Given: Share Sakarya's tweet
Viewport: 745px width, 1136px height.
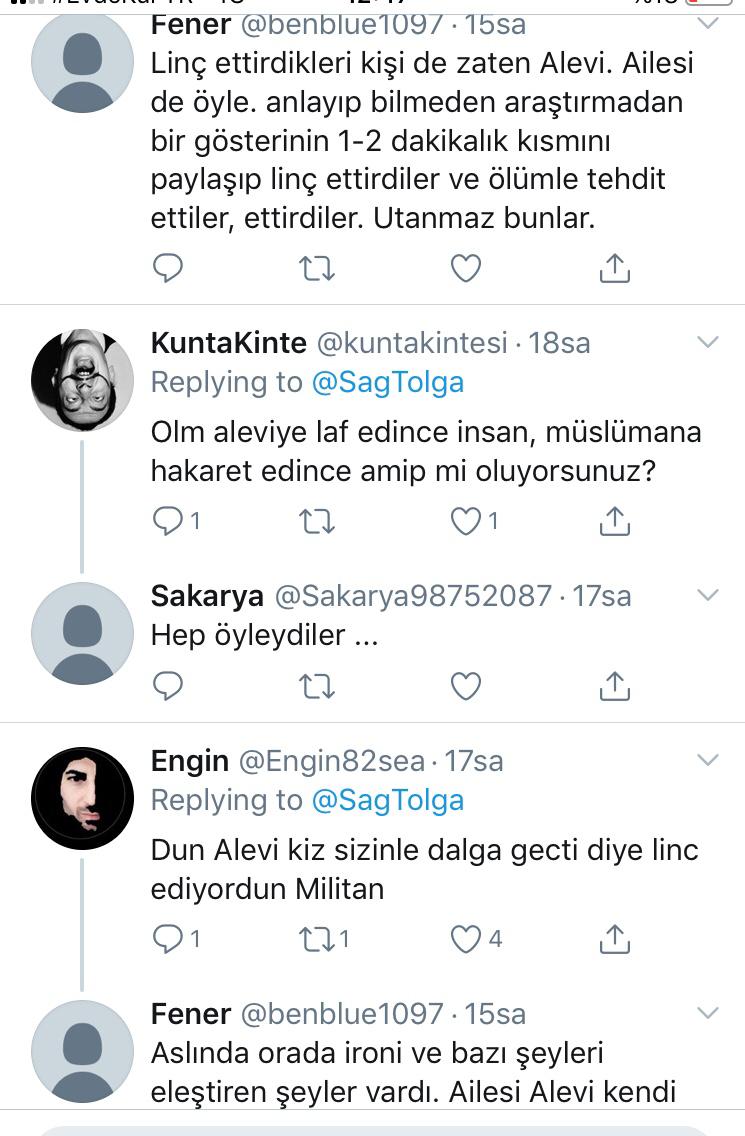Looking at the screenshot, I should pos(614,686).
